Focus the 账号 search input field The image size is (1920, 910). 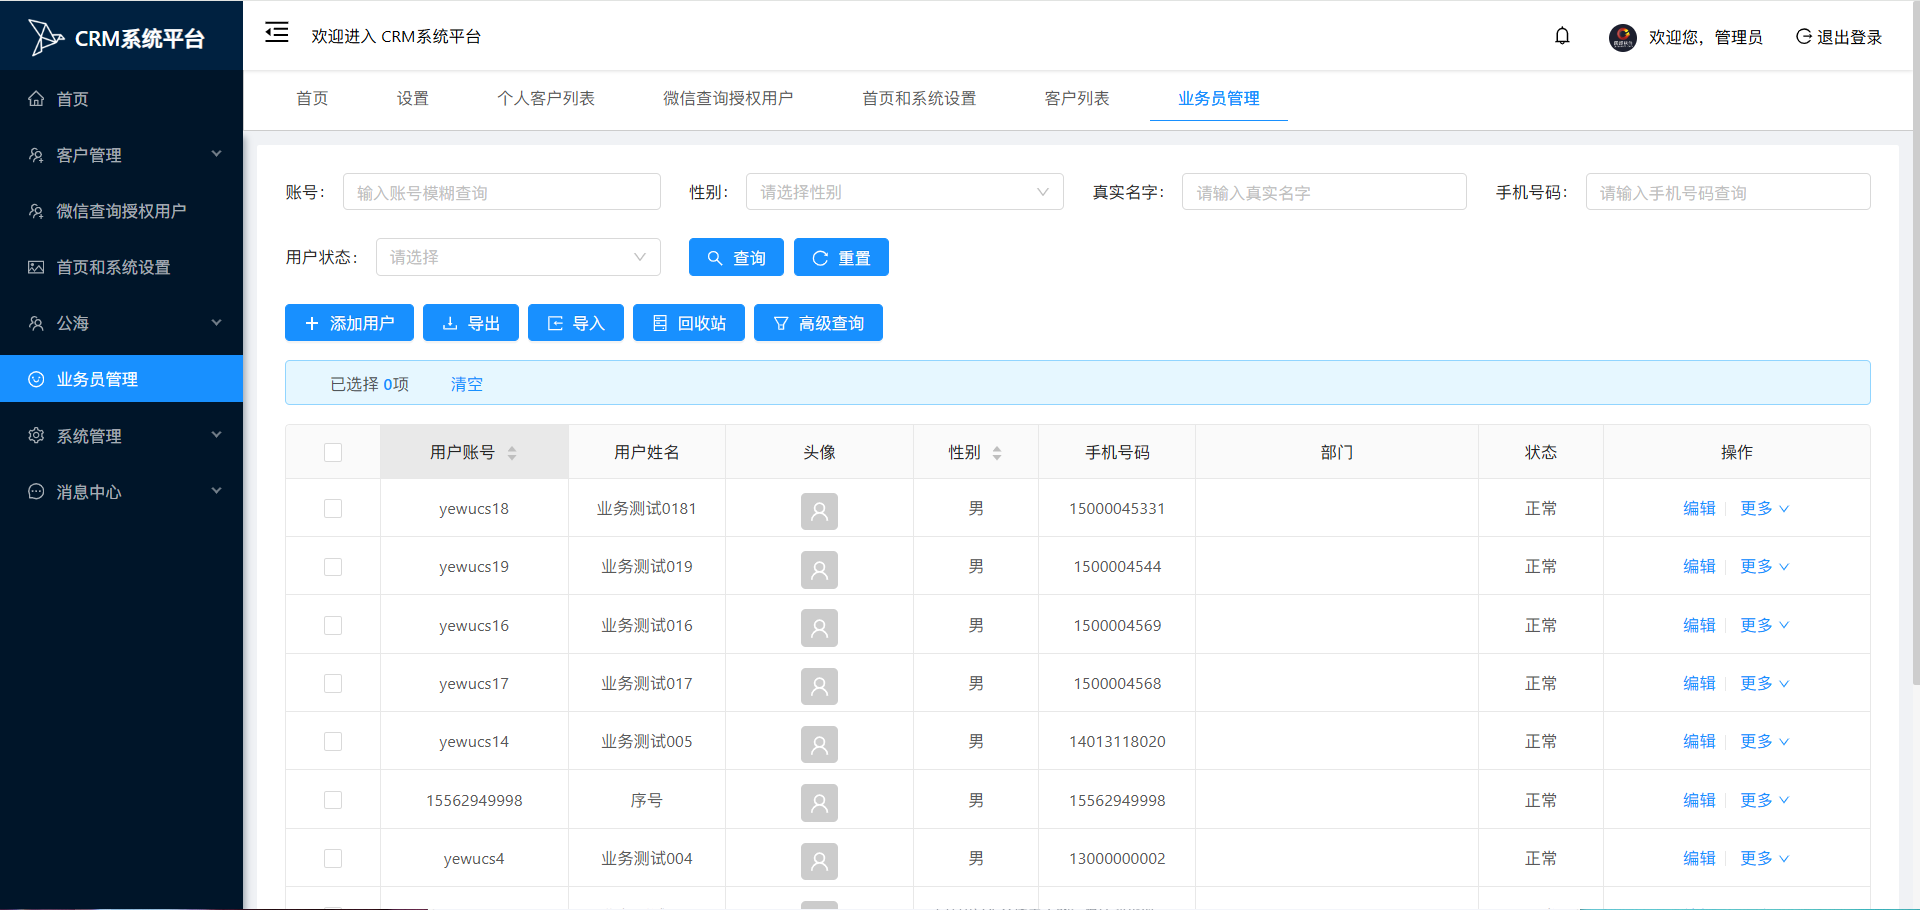tap(501, 192)
